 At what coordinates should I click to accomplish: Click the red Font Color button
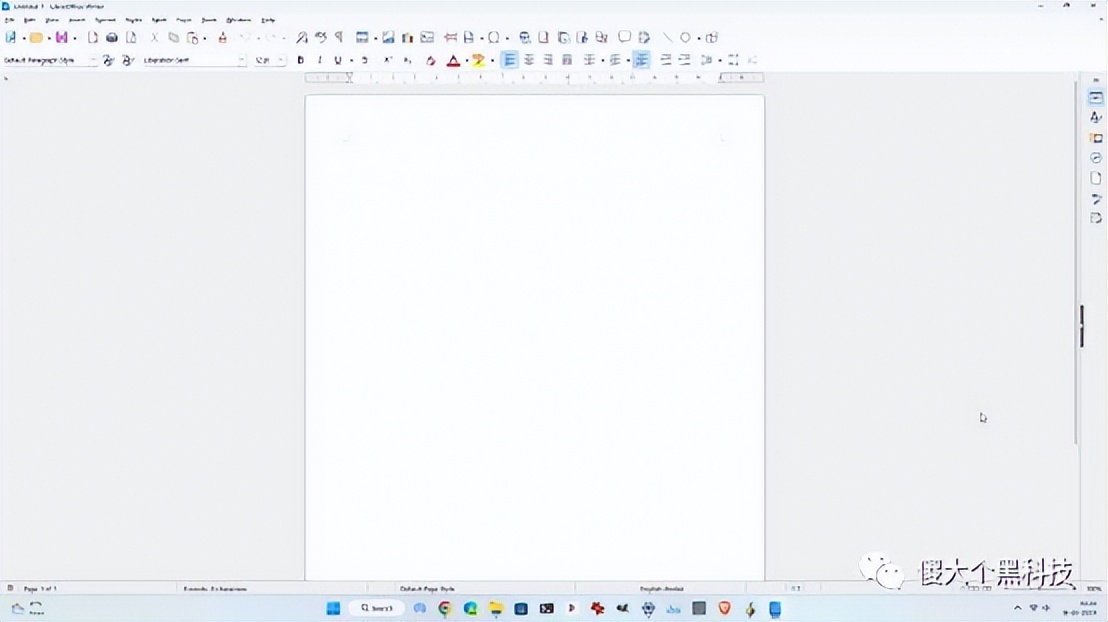tap(453, 60)
